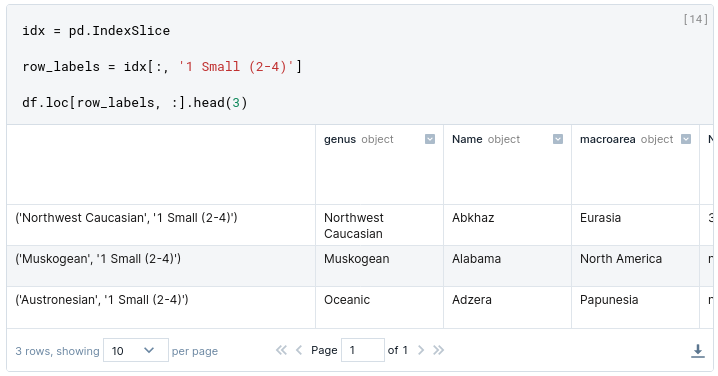Download the table with download icon
Viewport: 718px width, 376px height.
click(697, 351)
